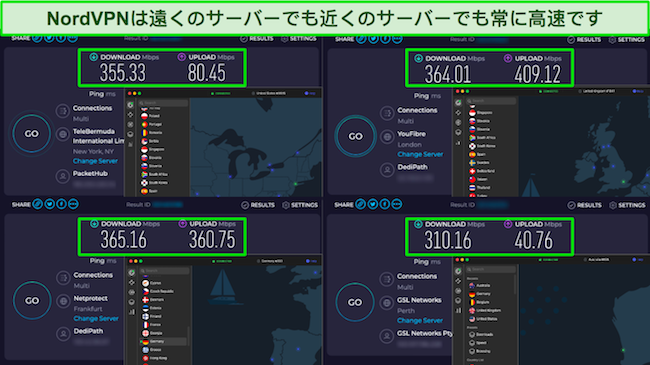Click user icon beside PacketHub
The height and width of the screenshot is (365, 650).
click(63, 176)
